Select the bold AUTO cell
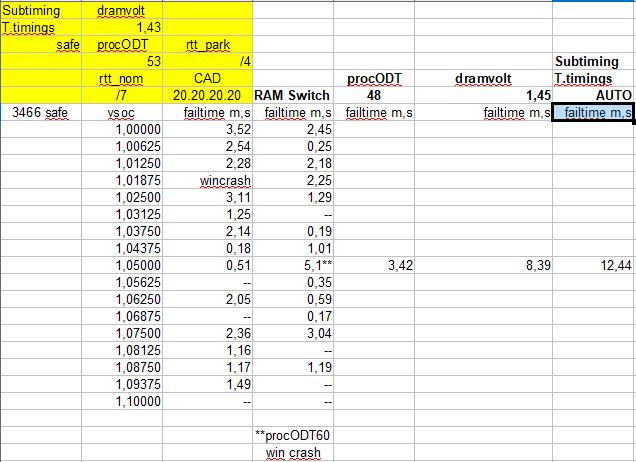 (593, 95)
